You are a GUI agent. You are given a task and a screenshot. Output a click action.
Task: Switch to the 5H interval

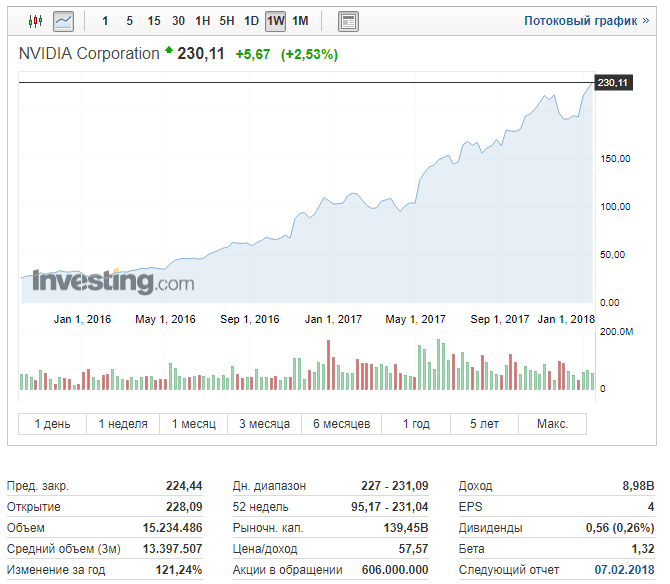tap(227, 21)
